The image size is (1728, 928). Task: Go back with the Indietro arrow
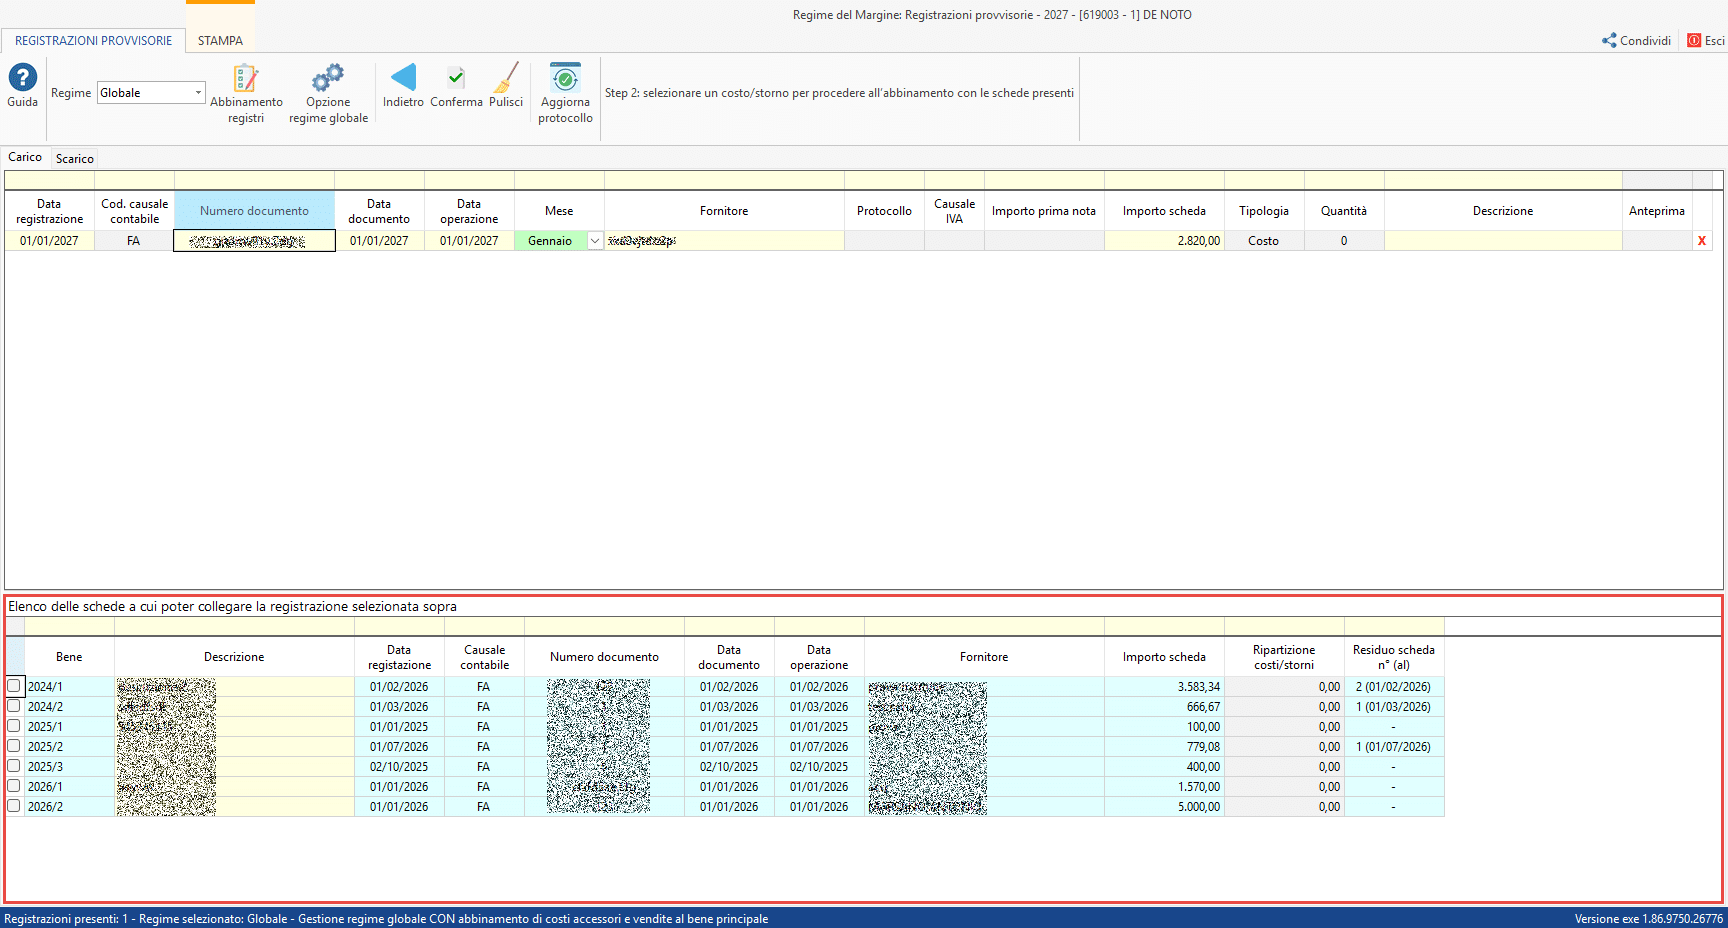point(403,78)
